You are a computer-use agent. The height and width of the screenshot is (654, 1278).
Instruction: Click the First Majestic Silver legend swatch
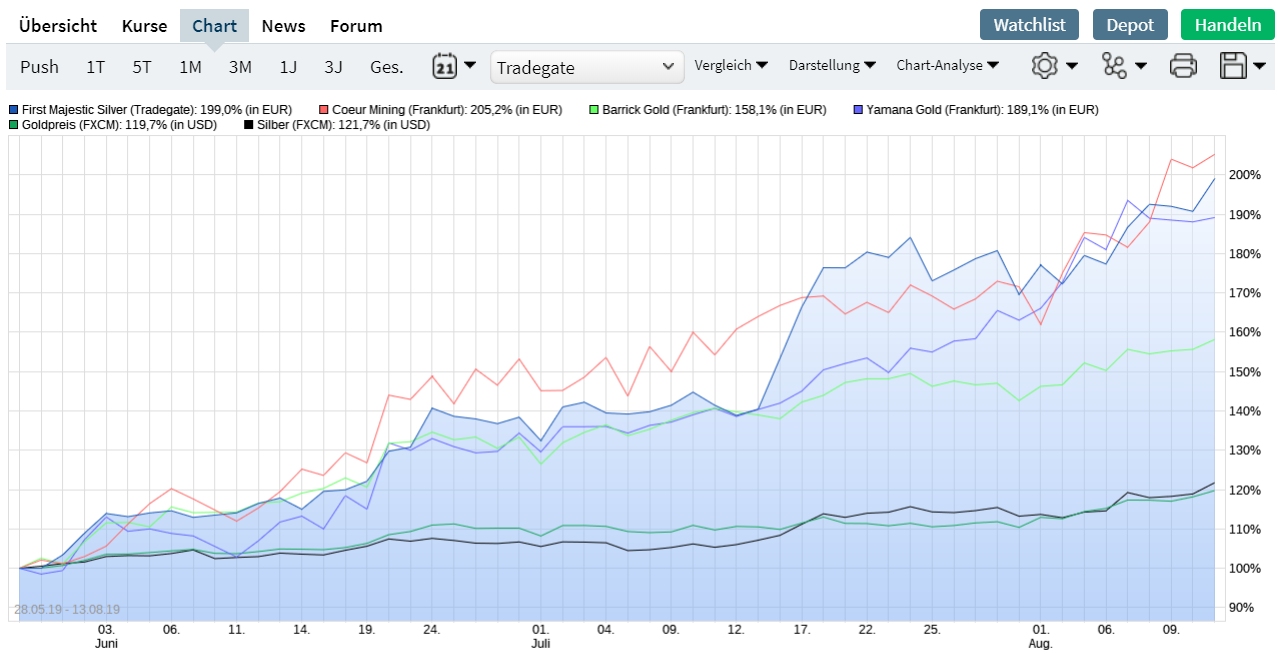pyautogui.click(x=14, y=110)
